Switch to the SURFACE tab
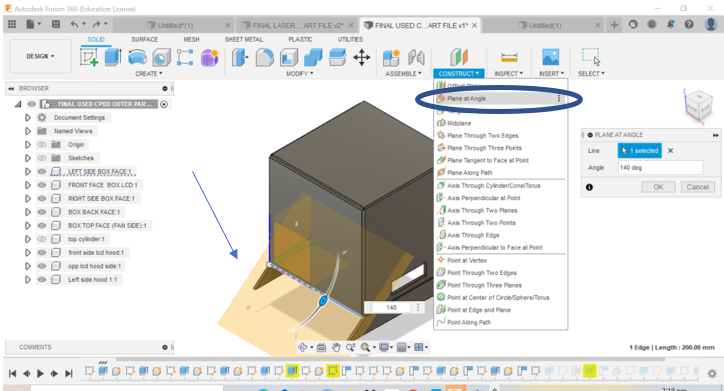The width and height of the screenshot is (724, 391). tap(145, 40)
